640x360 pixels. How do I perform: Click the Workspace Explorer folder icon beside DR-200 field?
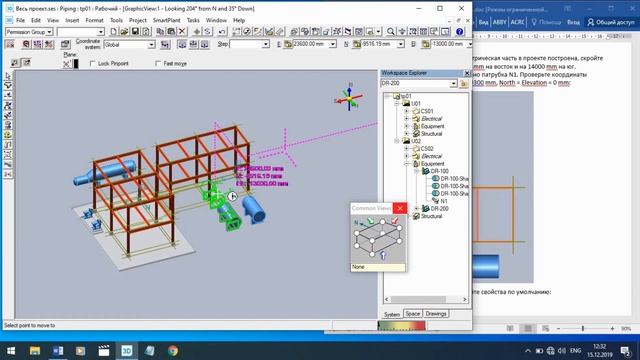point(463,84)
